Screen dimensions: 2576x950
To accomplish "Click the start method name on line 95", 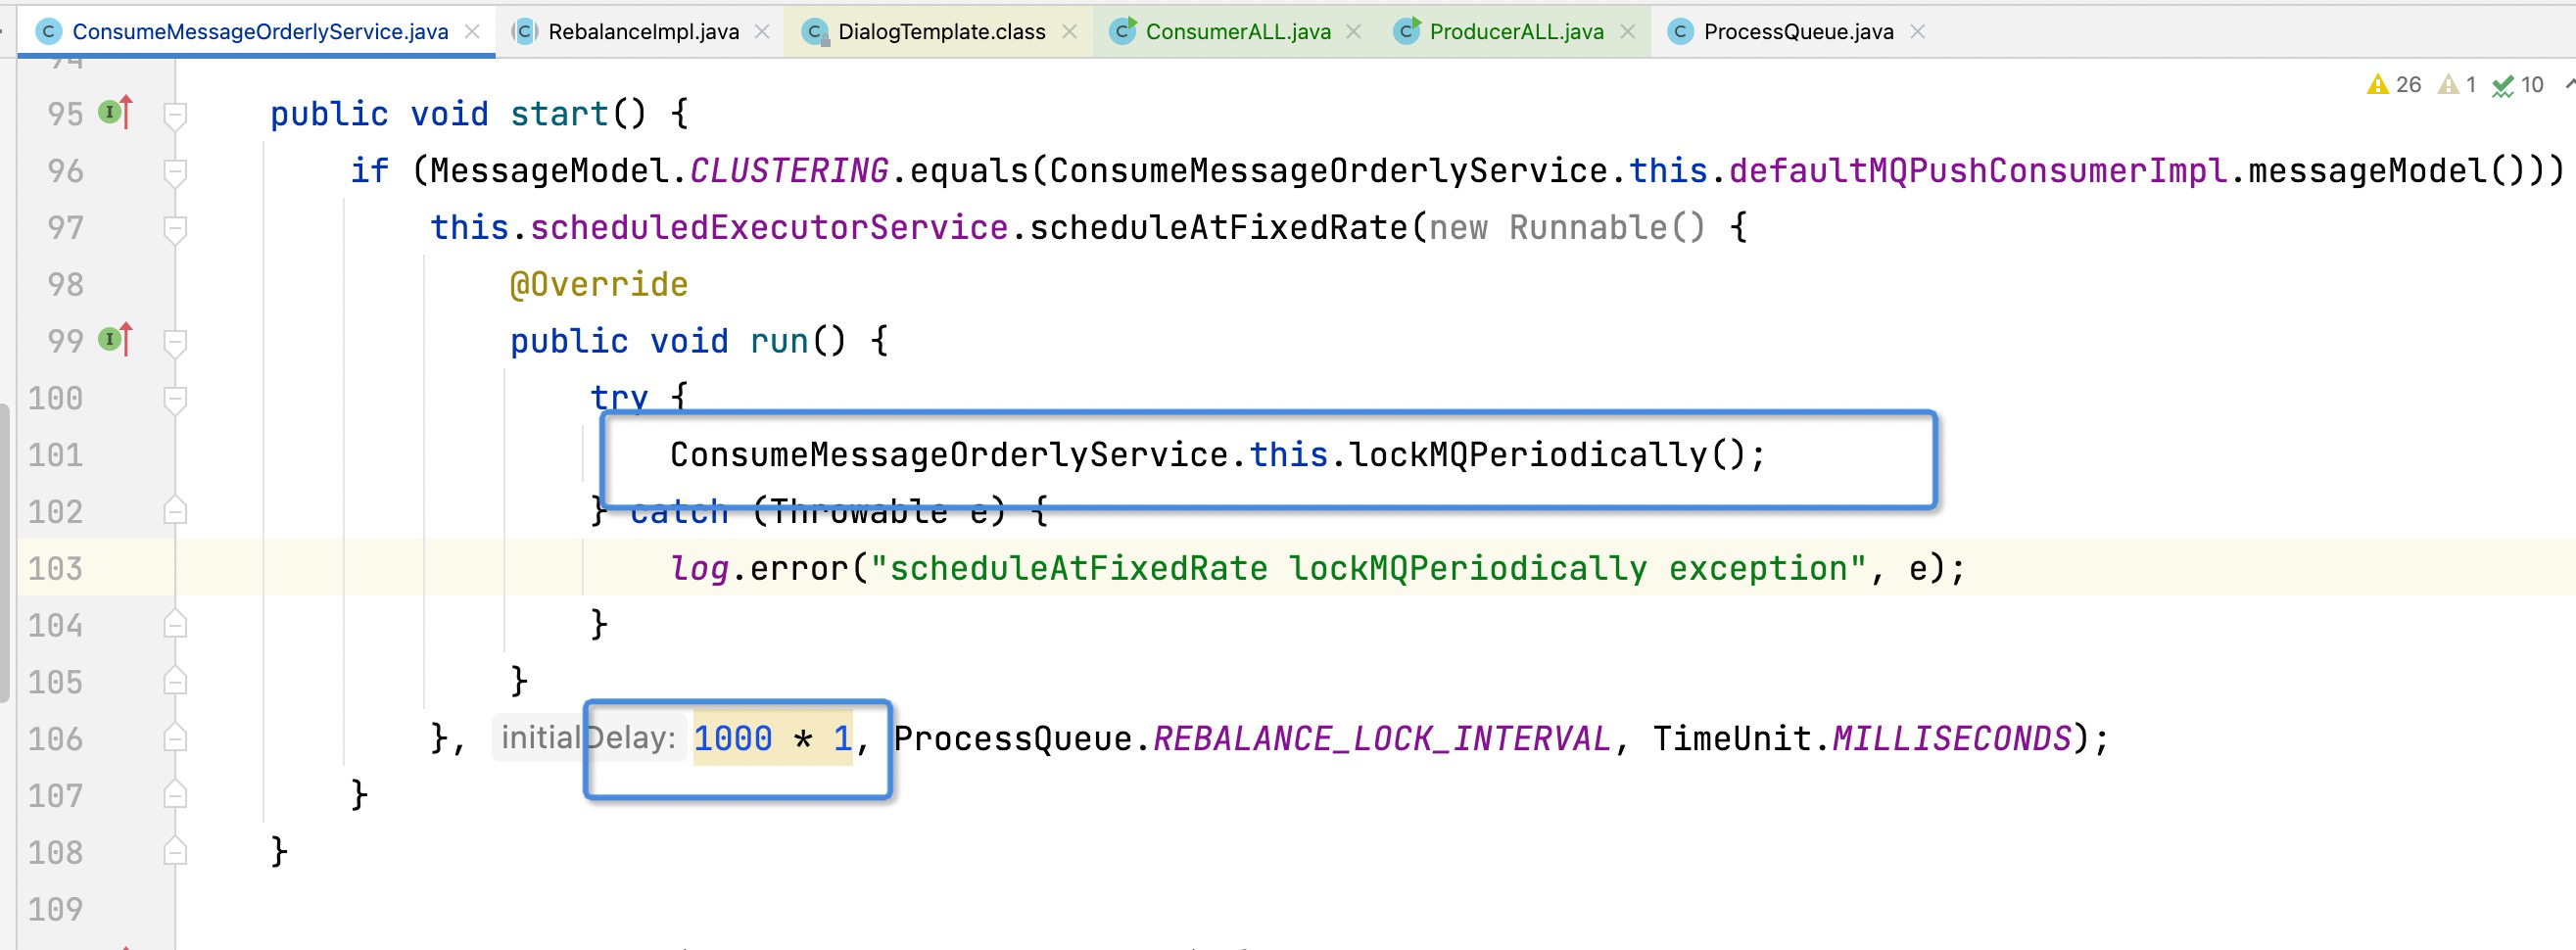I will point(558,114).
